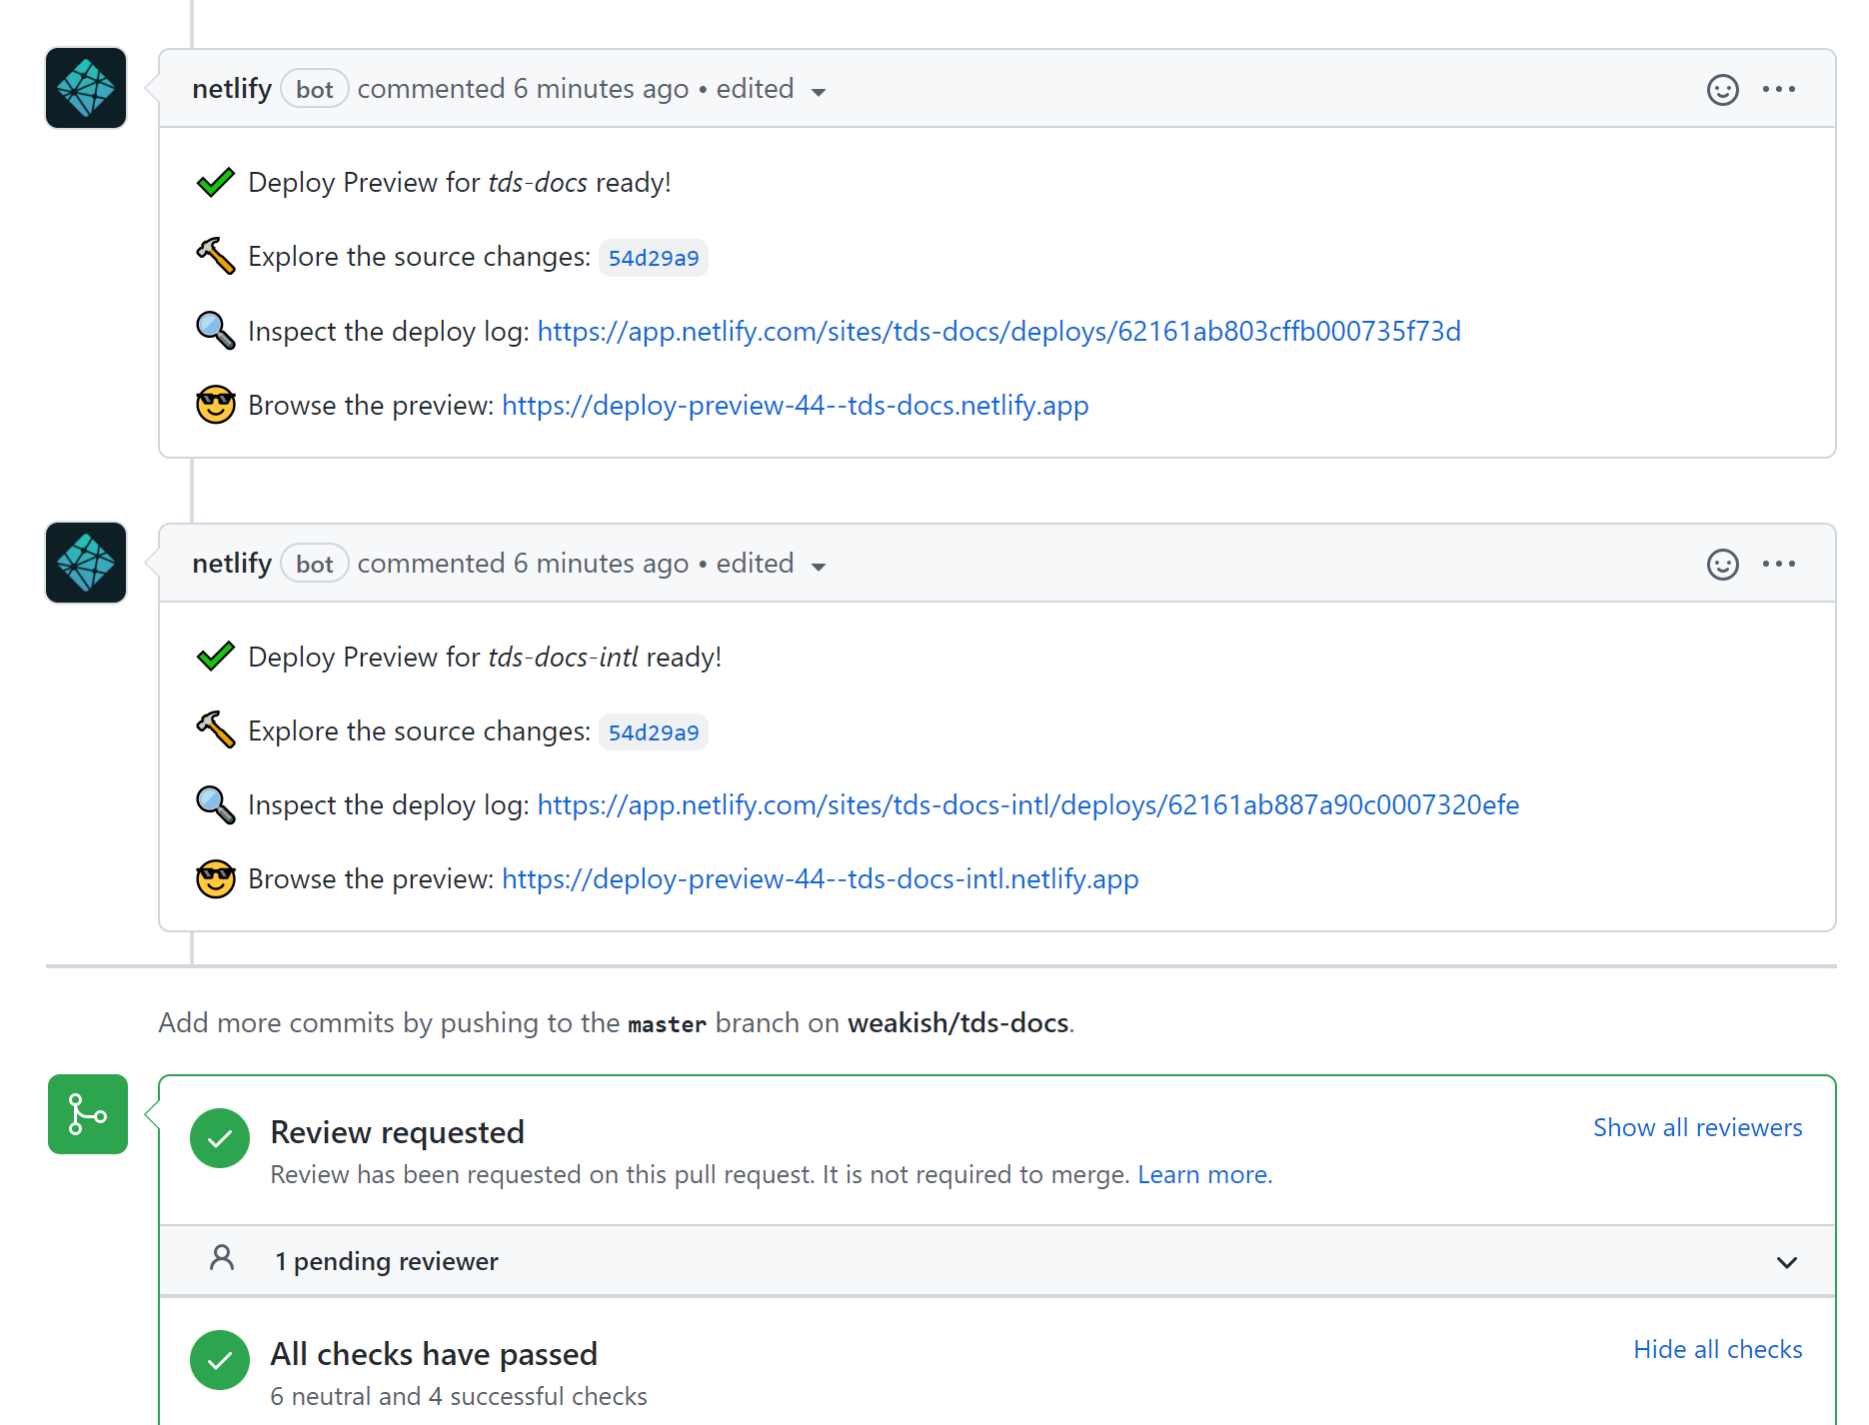Browse deploy-preview-44 tds-docs-intl preview link
This screenshot has width=1869, height=1425.
pos(820,879)
